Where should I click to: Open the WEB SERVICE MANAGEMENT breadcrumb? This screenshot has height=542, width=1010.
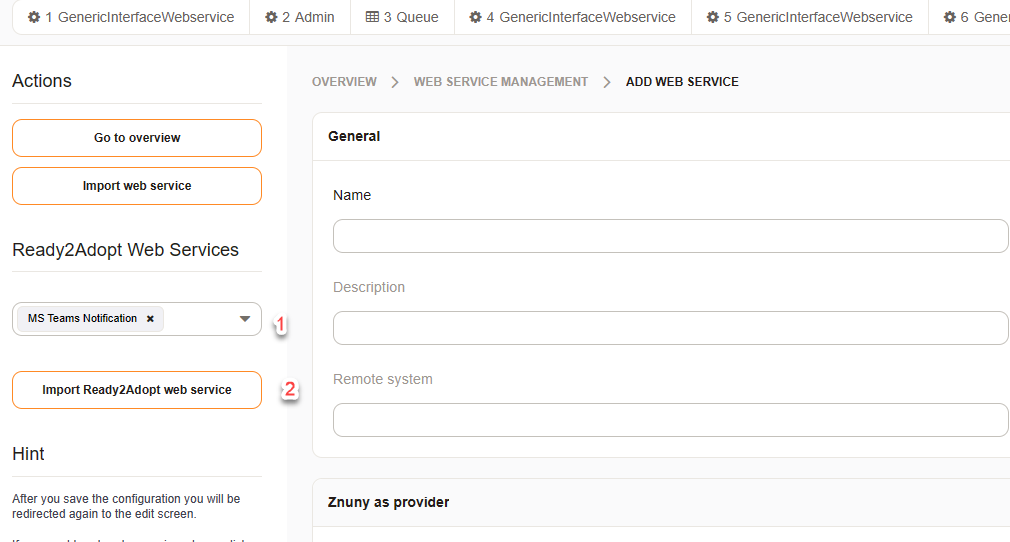pos(501,82)
